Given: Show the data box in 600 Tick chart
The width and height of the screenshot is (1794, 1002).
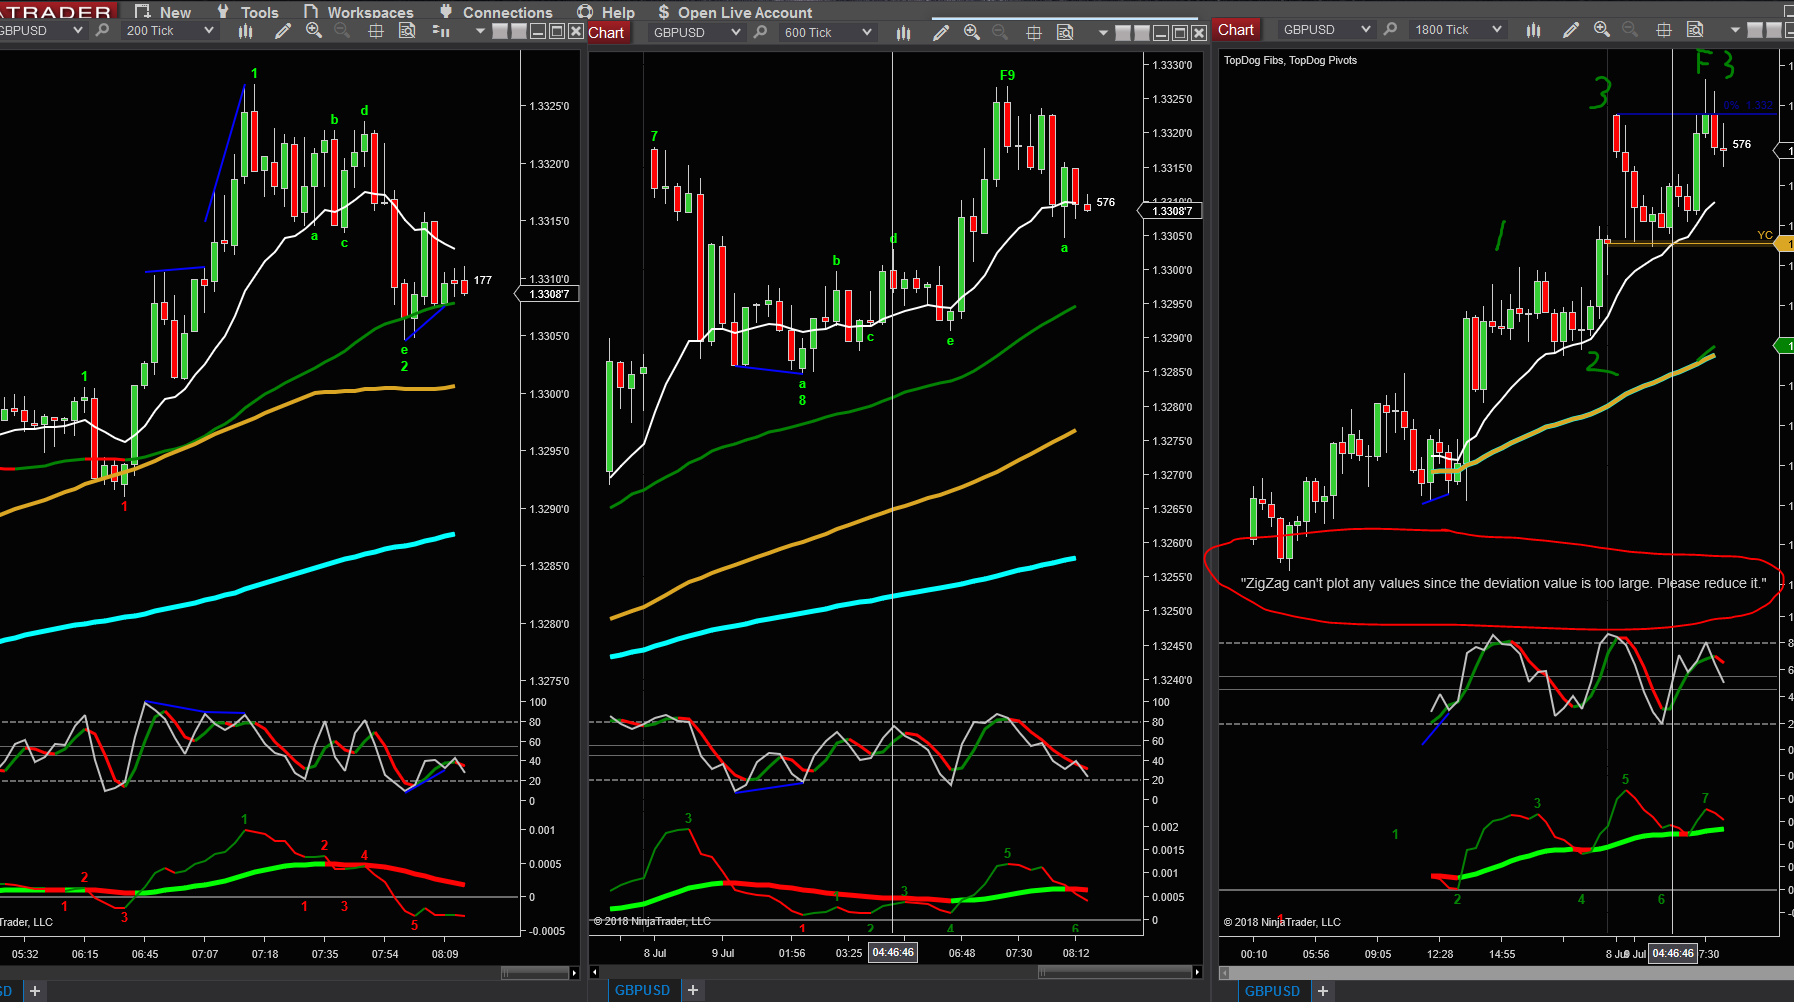Looking at the screenshot, I should [1065, 33].
